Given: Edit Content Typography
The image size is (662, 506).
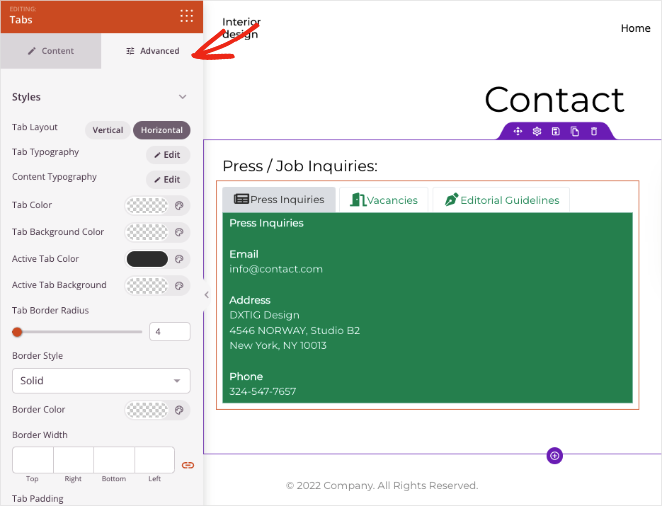Looking at the screenshot, I should coord(168,179).
